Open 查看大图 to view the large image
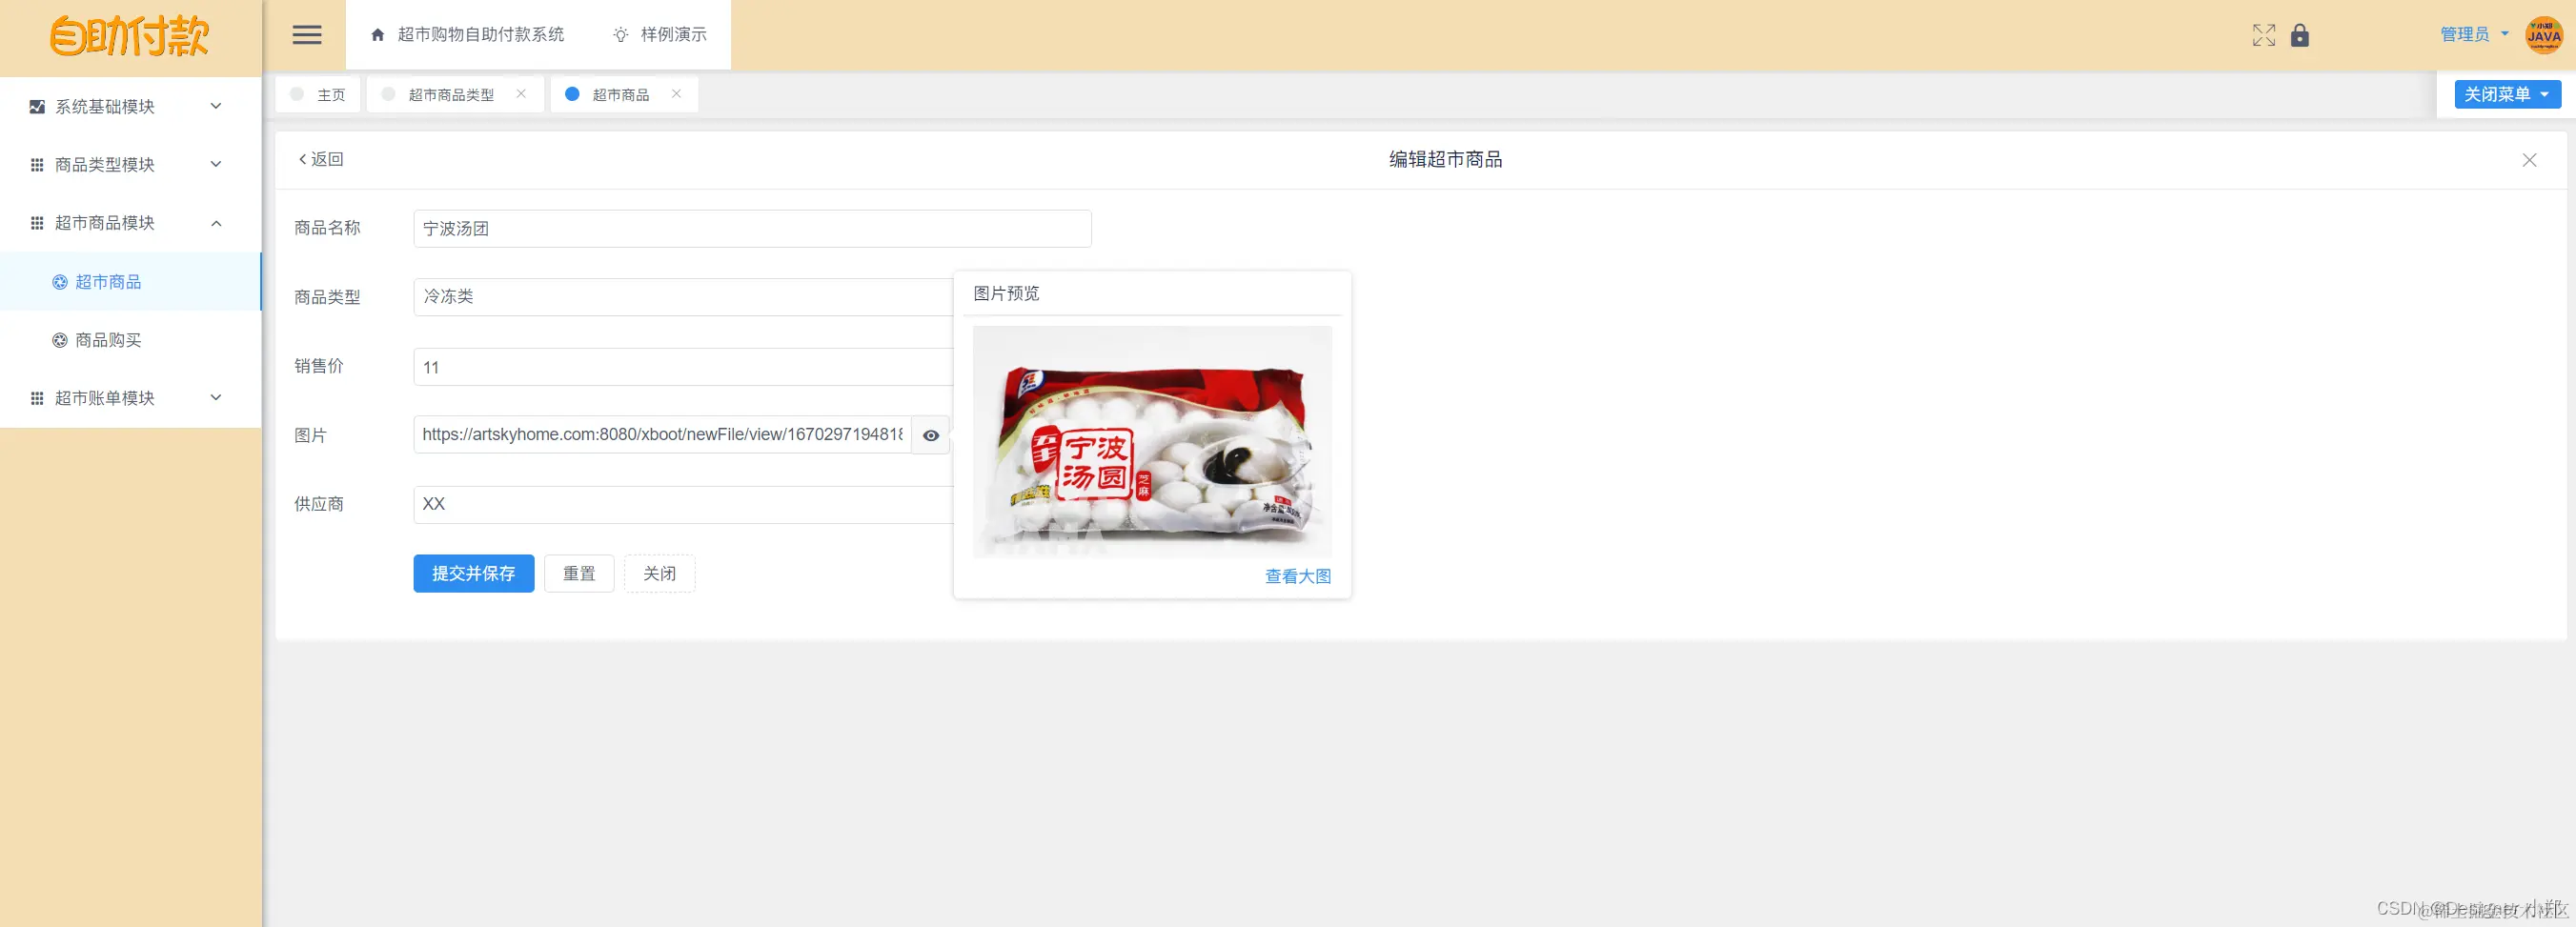This screenshot has width=2576, height=927. 1296,576
